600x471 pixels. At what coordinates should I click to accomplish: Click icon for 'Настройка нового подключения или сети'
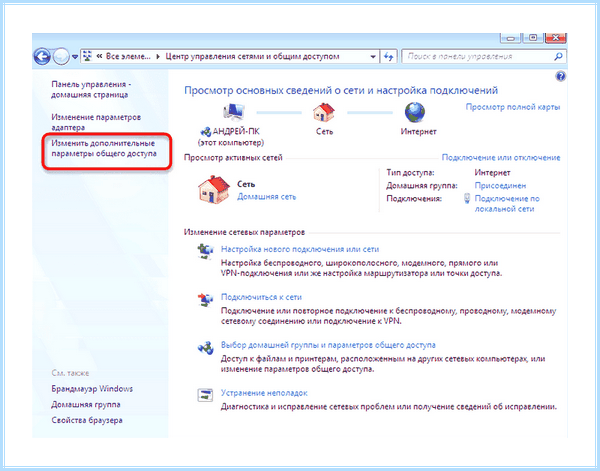click(x=205, y=251)
